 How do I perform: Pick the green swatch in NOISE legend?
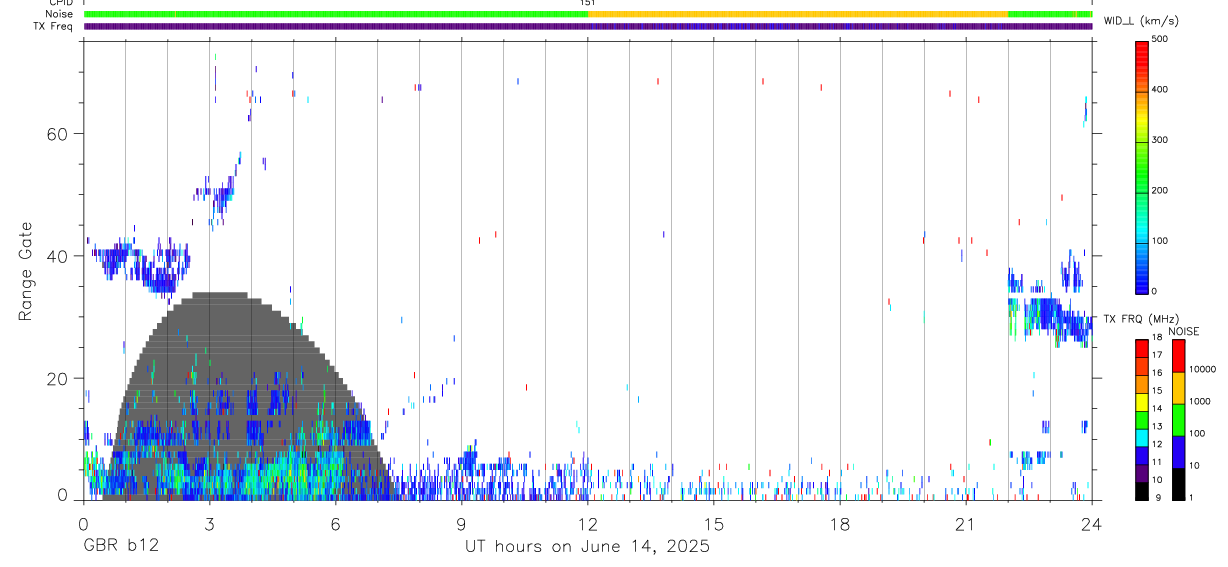point(1178,420)
